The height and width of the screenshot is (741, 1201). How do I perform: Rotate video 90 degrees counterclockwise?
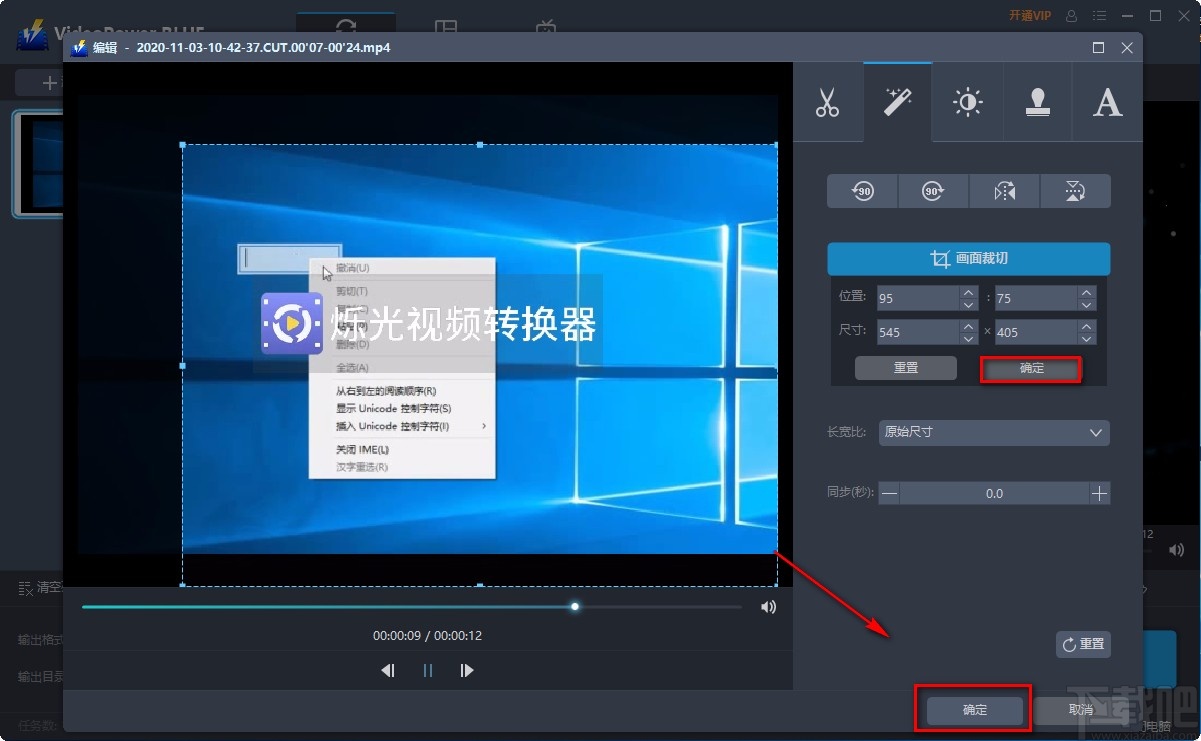tap(862, 191)
